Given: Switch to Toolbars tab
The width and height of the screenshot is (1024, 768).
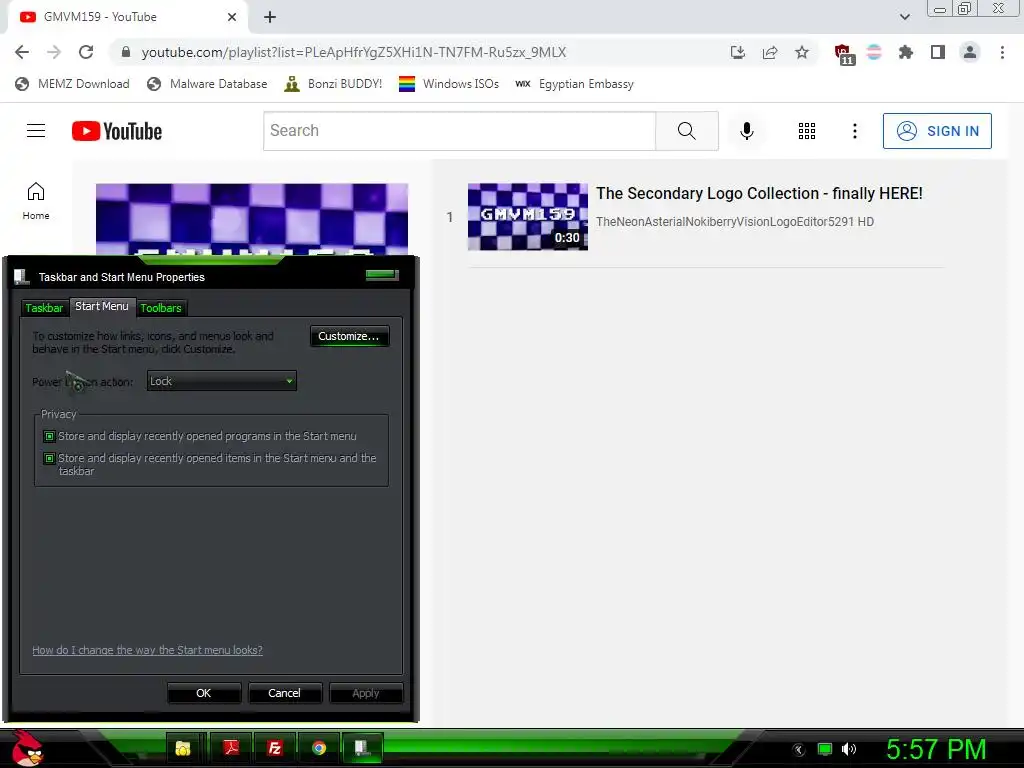Looking at the screenshot, I should pos(161,308).
